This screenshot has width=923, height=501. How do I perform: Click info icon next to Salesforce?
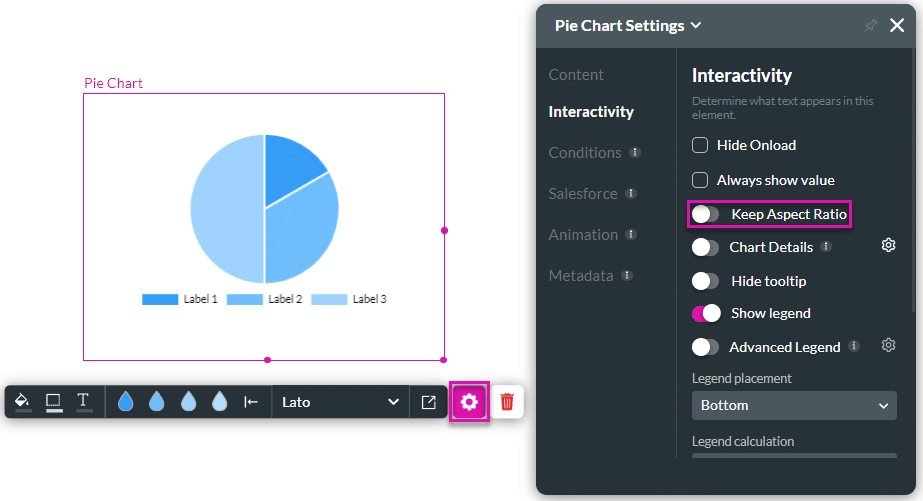tap(630, 193)
